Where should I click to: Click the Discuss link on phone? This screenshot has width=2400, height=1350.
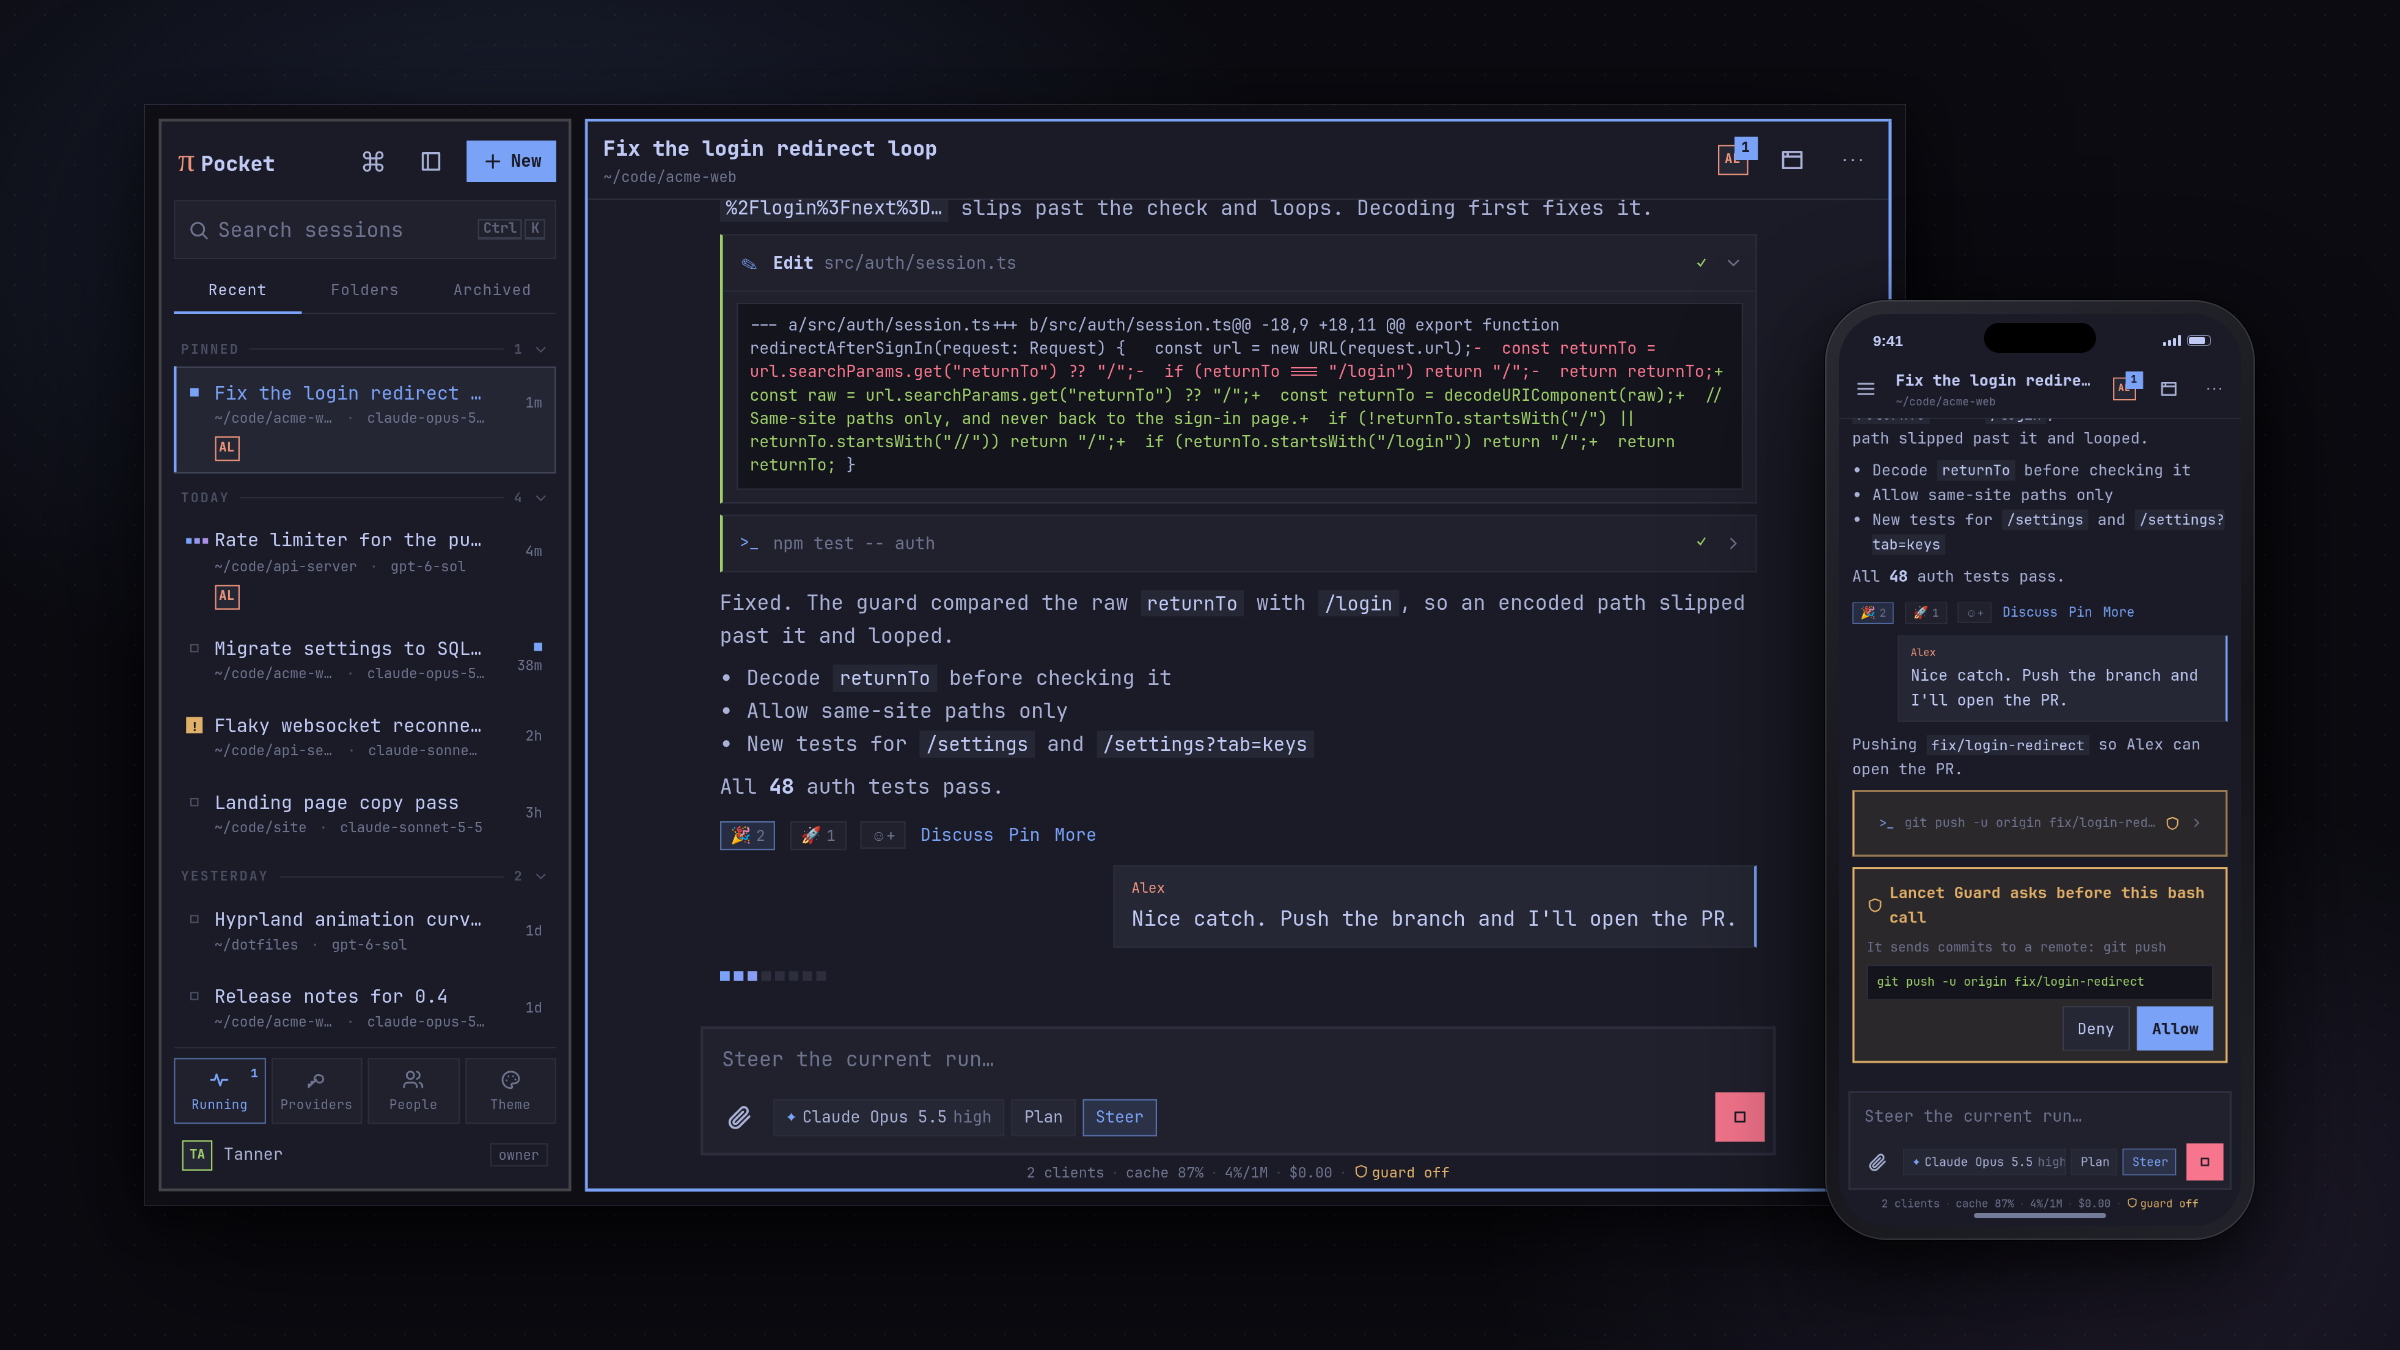tap(2029, 612)
